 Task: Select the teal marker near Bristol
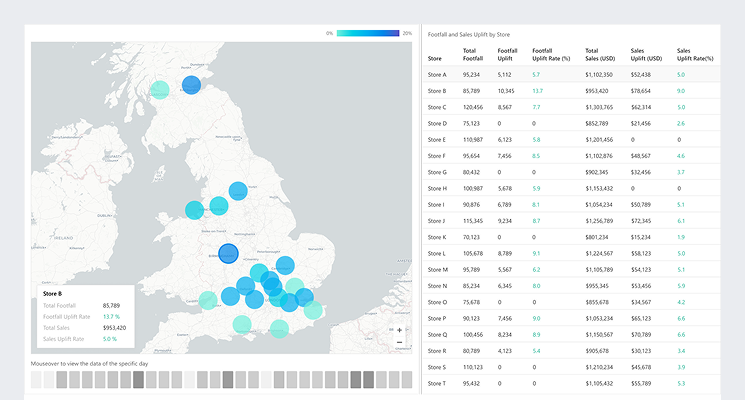click(x=207, y=300)
